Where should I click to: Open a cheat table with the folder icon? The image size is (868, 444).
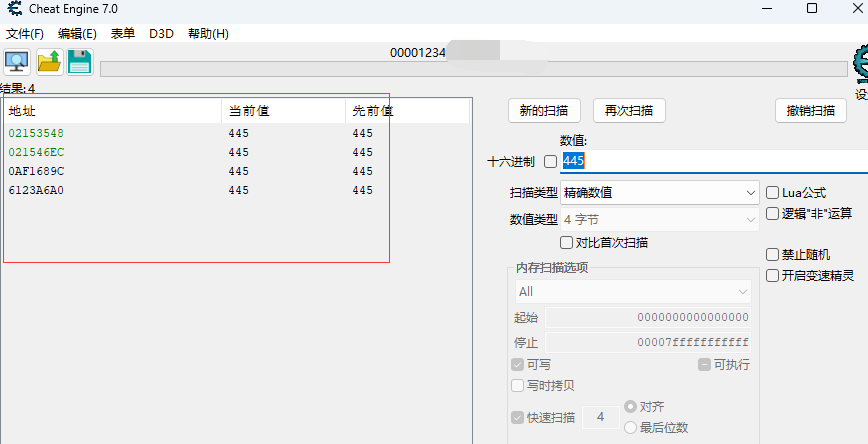click(x=50, y=61)
